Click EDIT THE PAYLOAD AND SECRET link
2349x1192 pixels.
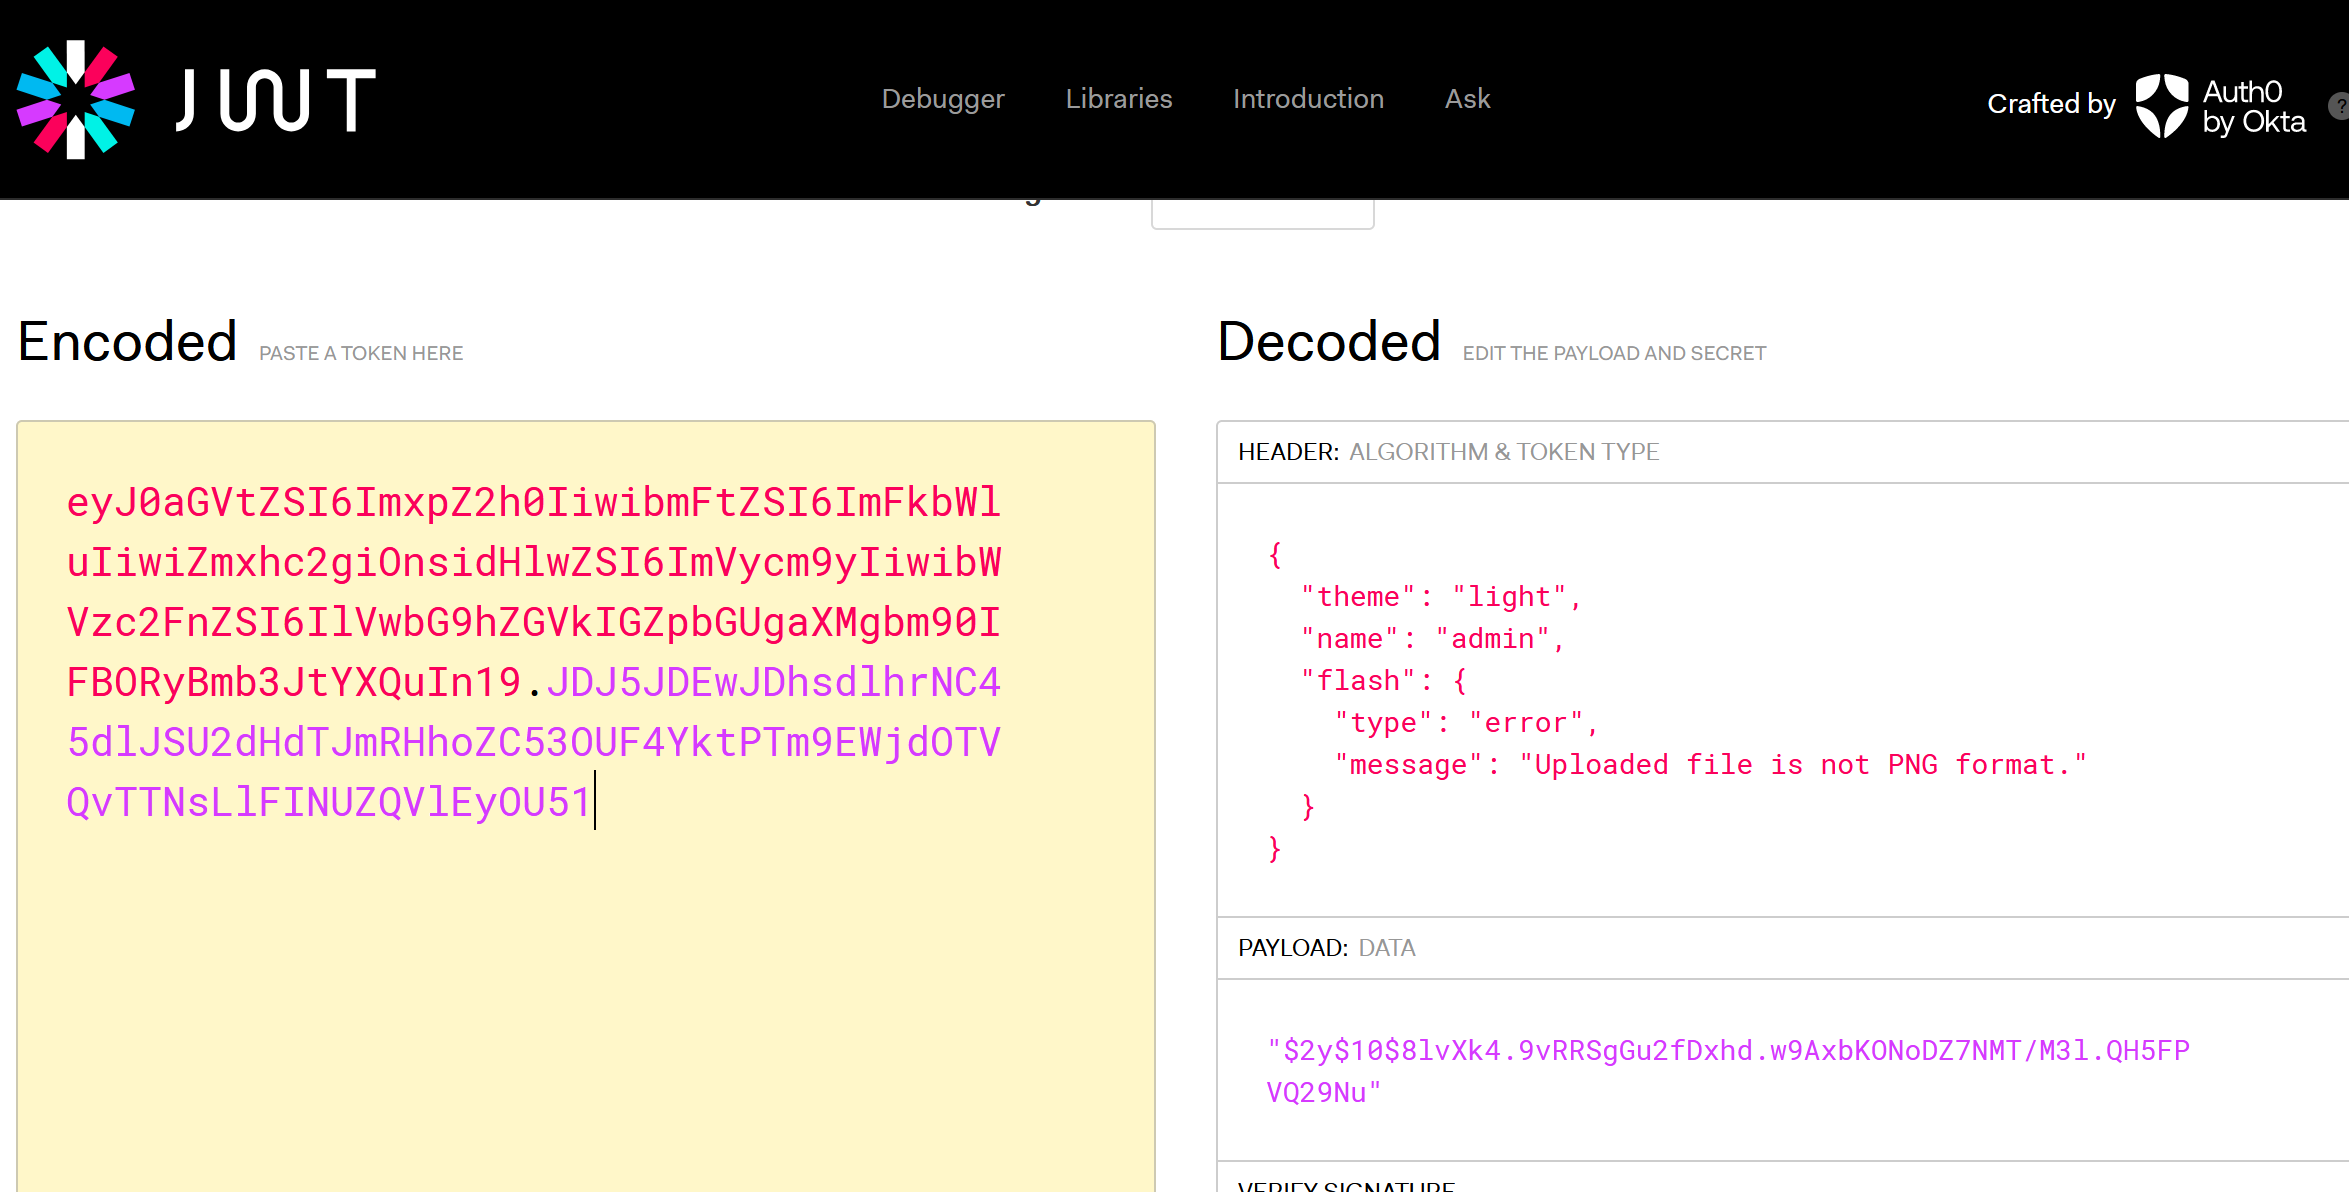pyautogui.click(x=1615, y=351)
